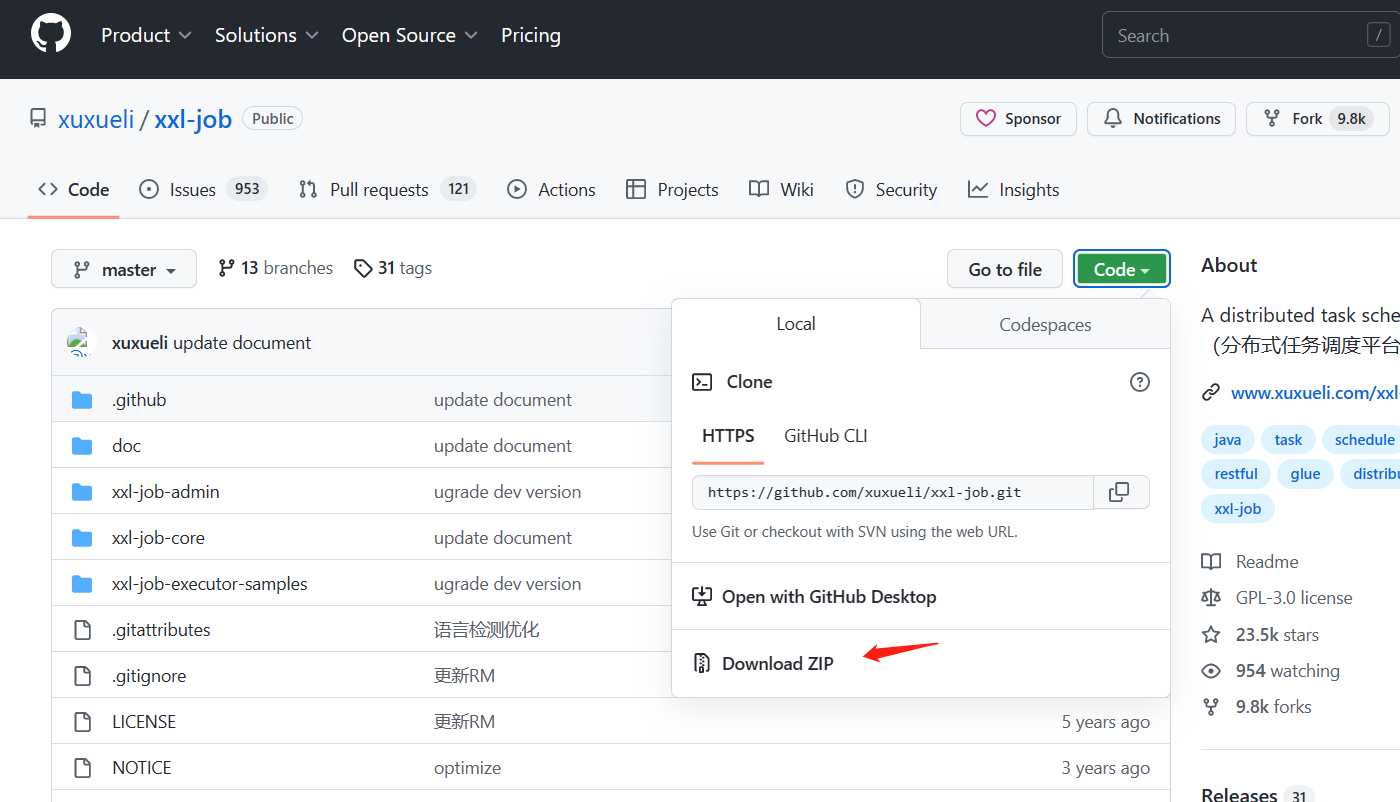The width and height of the screenshot is (1400, 802).
Task: Expand the Solutions dropdown menu
Action: [267, 35]
